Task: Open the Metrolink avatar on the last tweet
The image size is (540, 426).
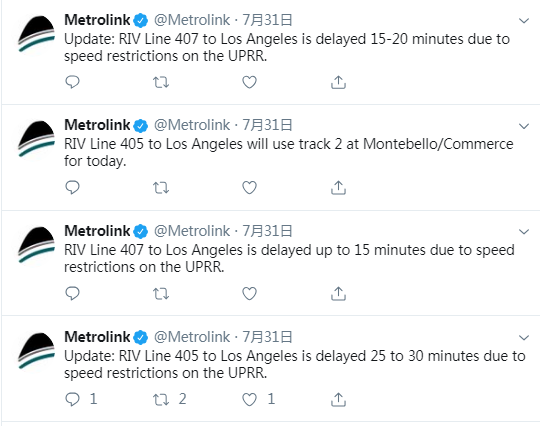Action: [37, 351]
